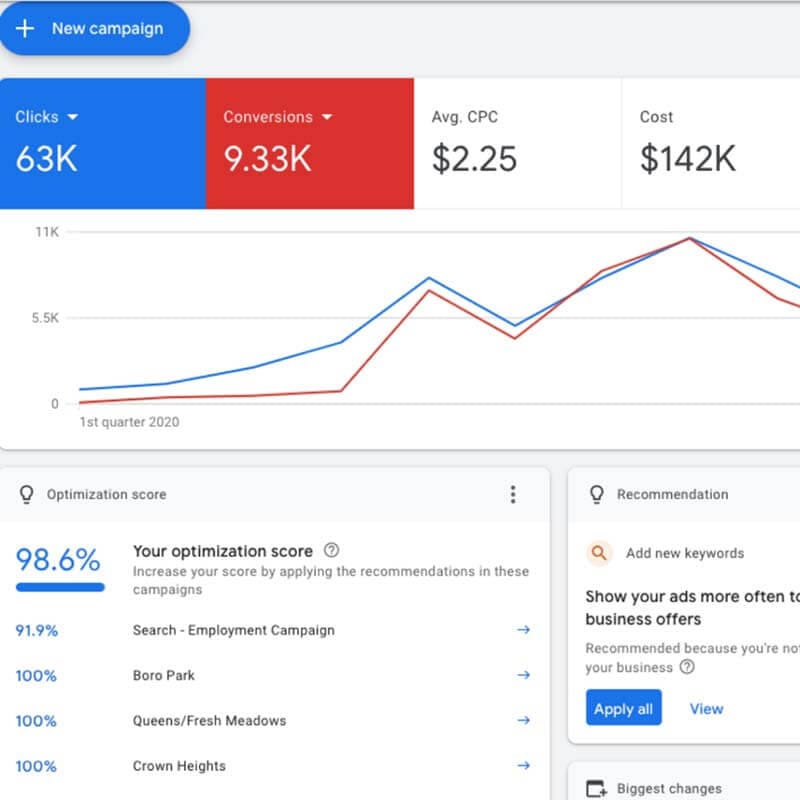The image size is (800, 800).
Task: Open the Queens/Fresh Meadows arrow
Action: click(x=522, y=720)
